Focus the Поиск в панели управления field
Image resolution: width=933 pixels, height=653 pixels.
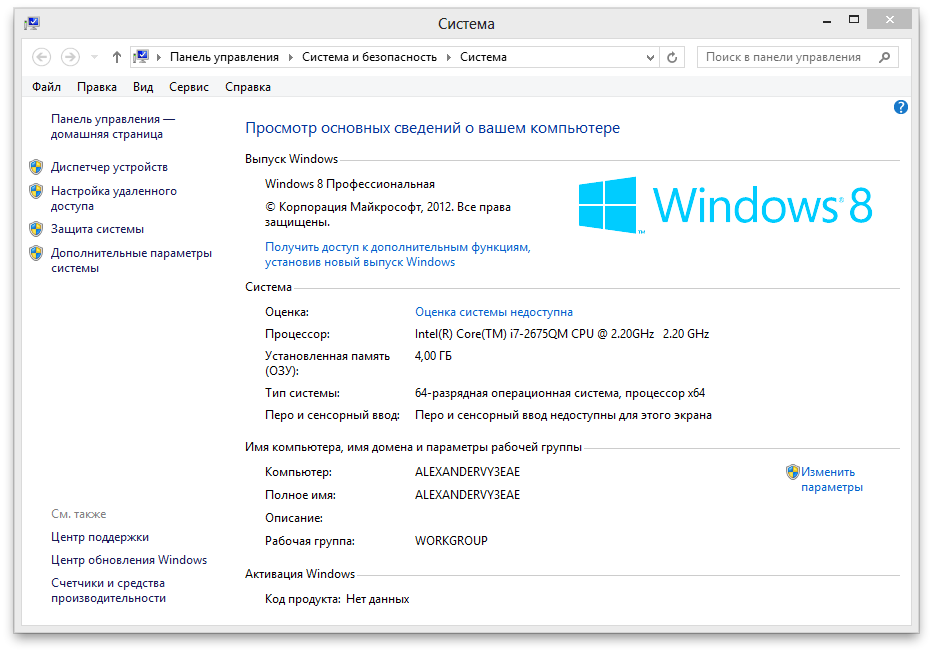click(797, 57)
